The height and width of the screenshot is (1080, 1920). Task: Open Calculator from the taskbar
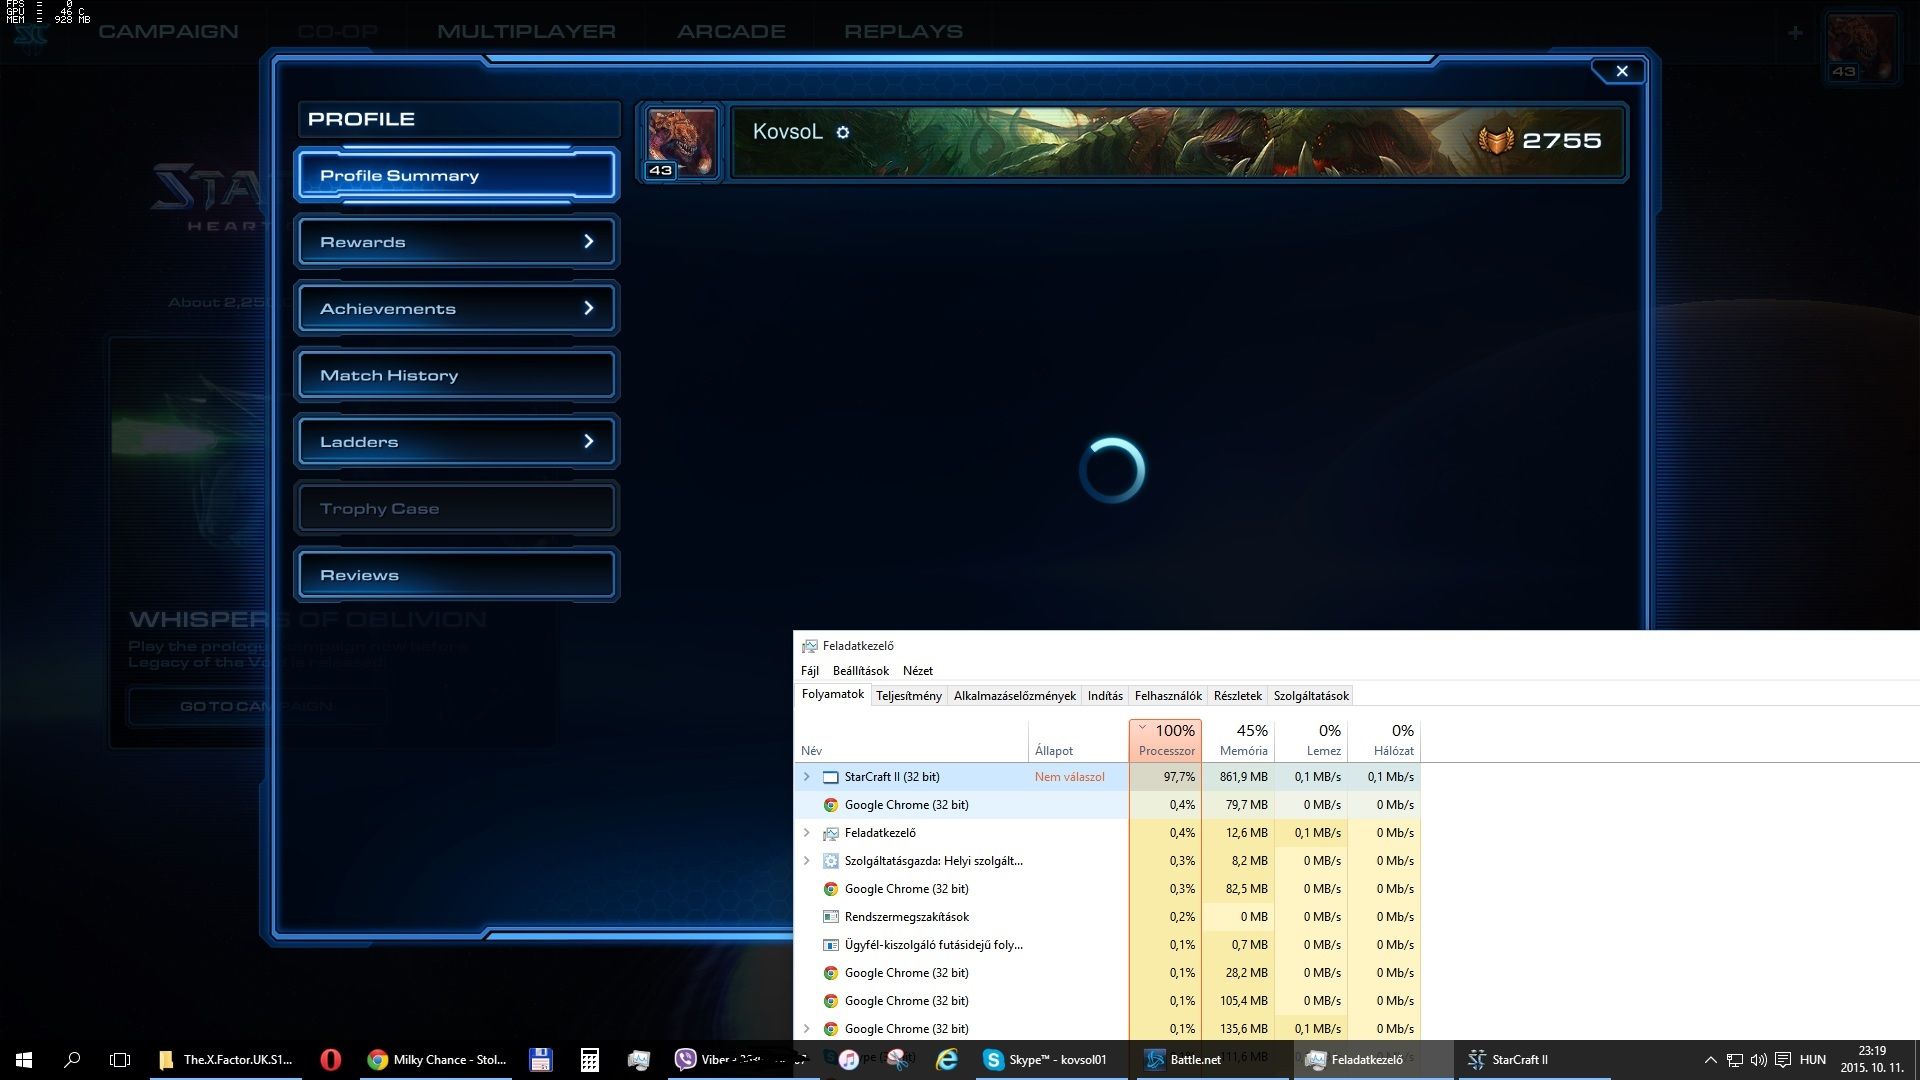point(589,1060)
